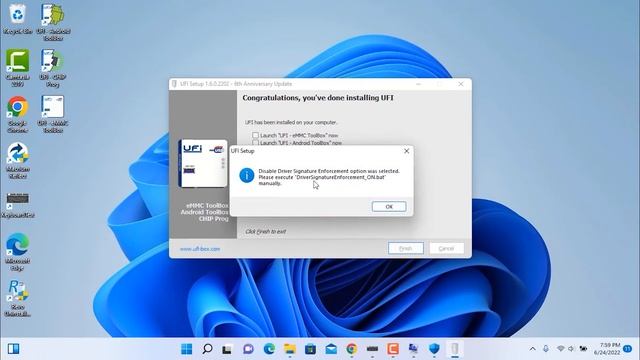This screenshot has width=640, height=360.
Task: Close the UFI Setup message dialog with X
Action: (407, 151)
